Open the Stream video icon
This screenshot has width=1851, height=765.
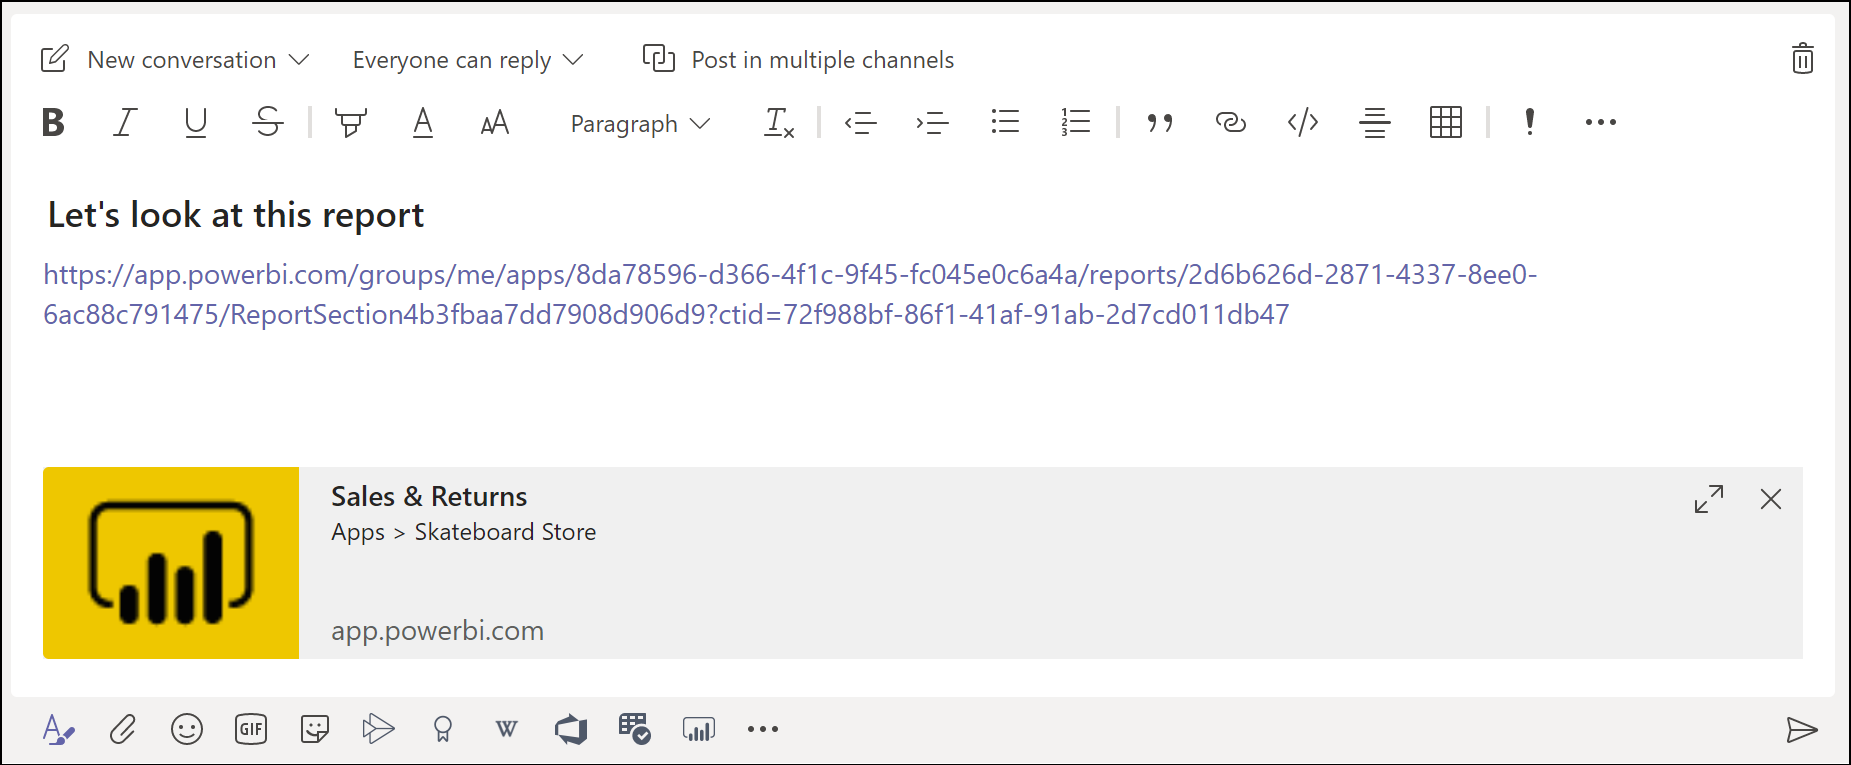click(378, 729)
